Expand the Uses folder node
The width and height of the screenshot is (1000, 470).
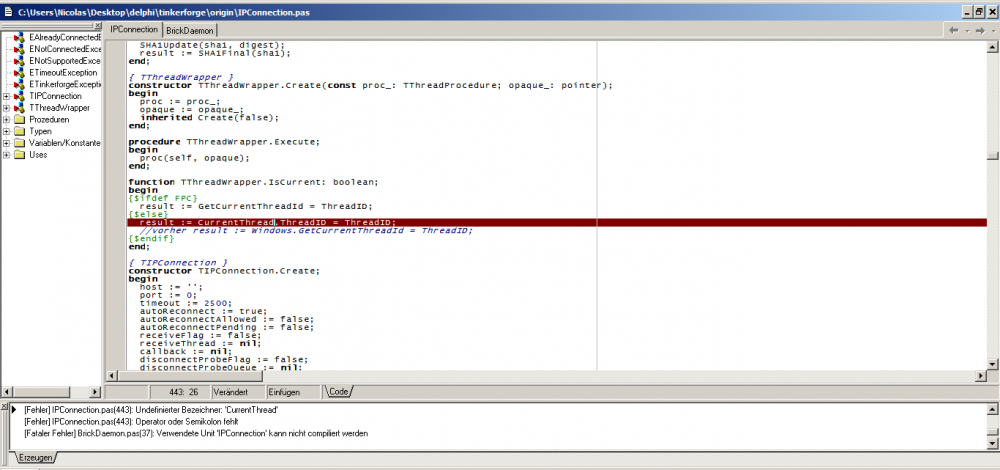[x=6, y=154]
